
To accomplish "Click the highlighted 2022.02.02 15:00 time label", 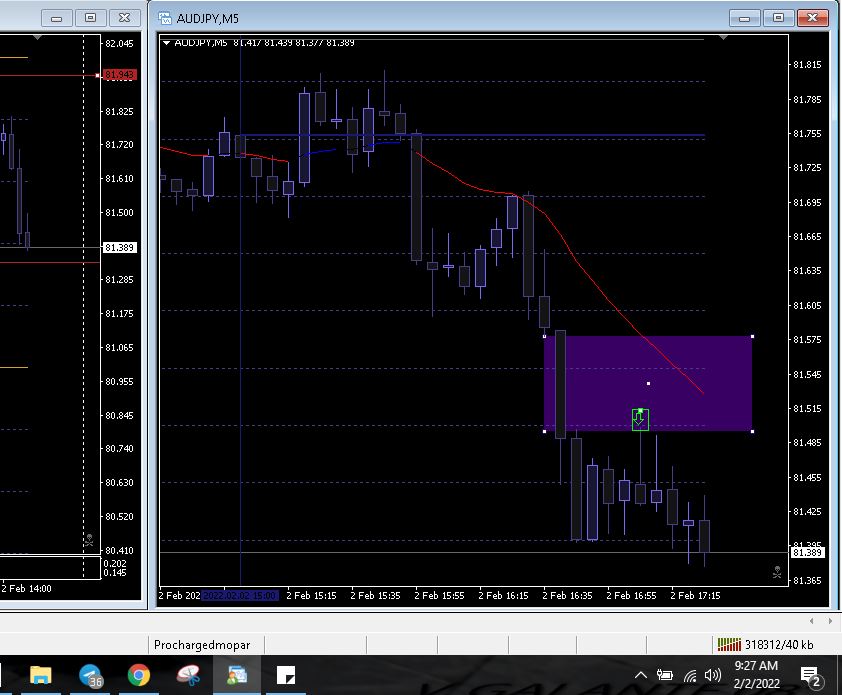I will pyautogui.click(x=239, y=595).
